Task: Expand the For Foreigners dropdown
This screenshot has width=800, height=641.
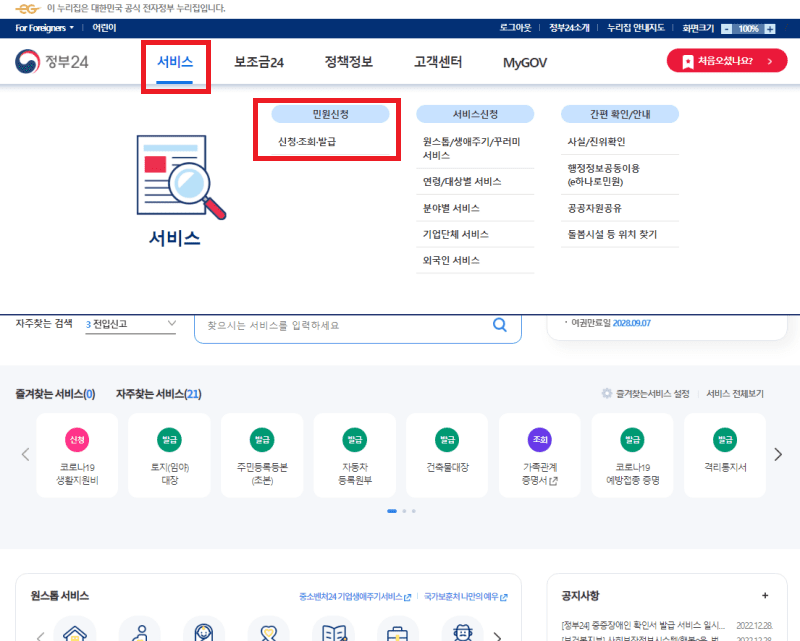Action: click(x=44, y=28)
